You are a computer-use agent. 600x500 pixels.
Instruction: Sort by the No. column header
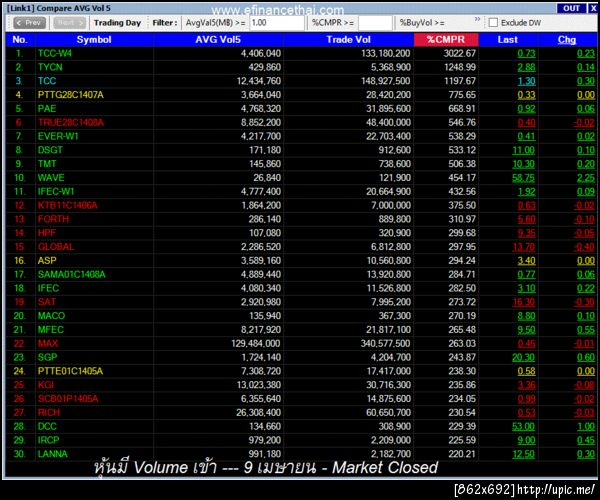point(20,40)
